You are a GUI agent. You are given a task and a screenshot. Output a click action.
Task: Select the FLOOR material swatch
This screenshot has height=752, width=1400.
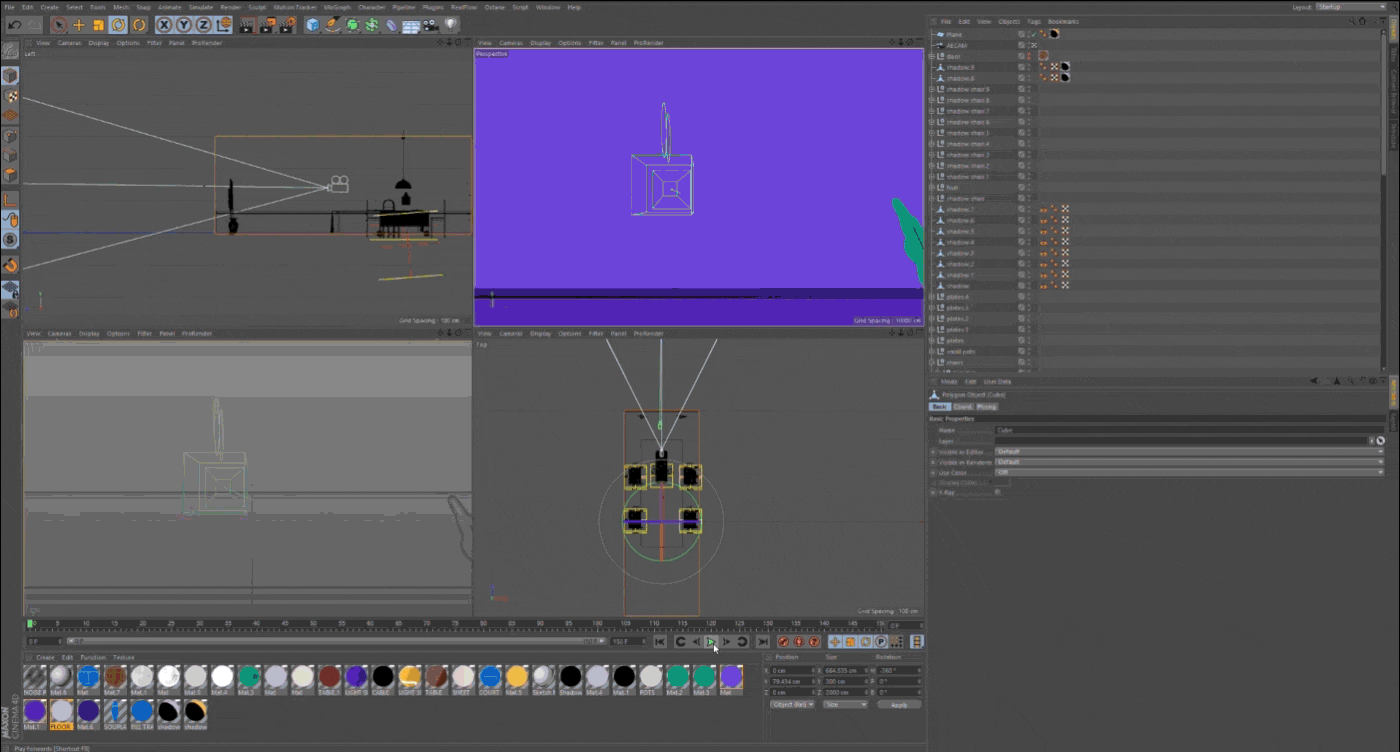tap(62, 711)
